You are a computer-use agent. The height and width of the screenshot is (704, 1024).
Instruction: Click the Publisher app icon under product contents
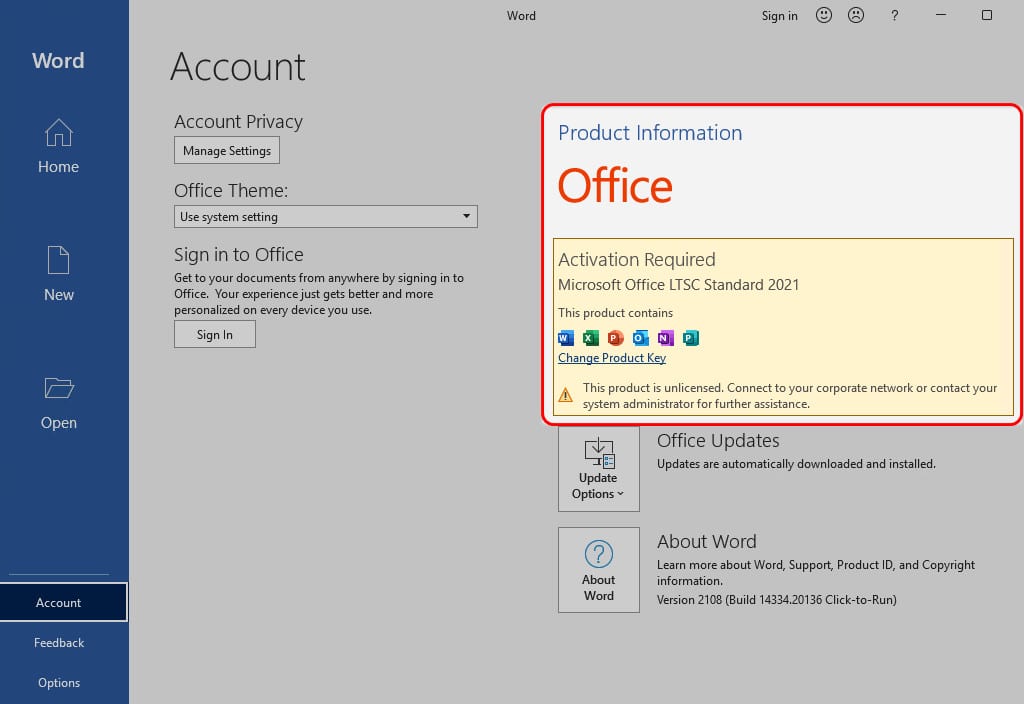(x=690, y=338)
